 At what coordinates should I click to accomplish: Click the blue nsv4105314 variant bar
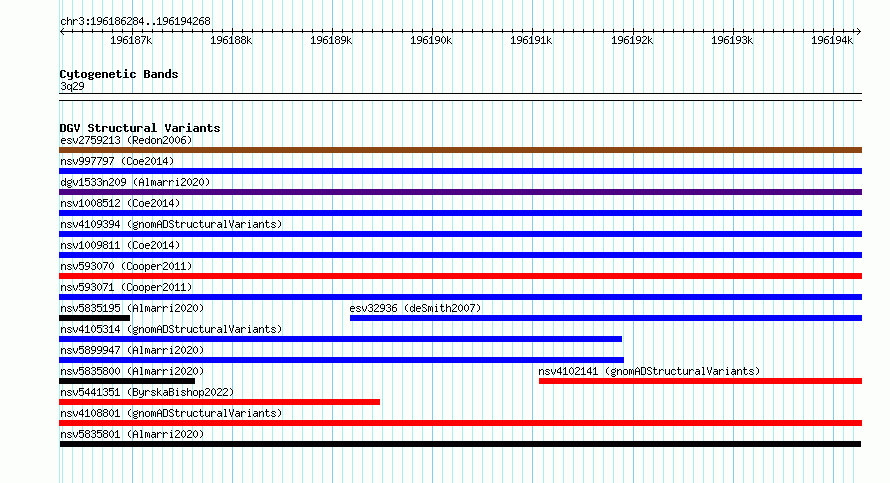(341, 339)
